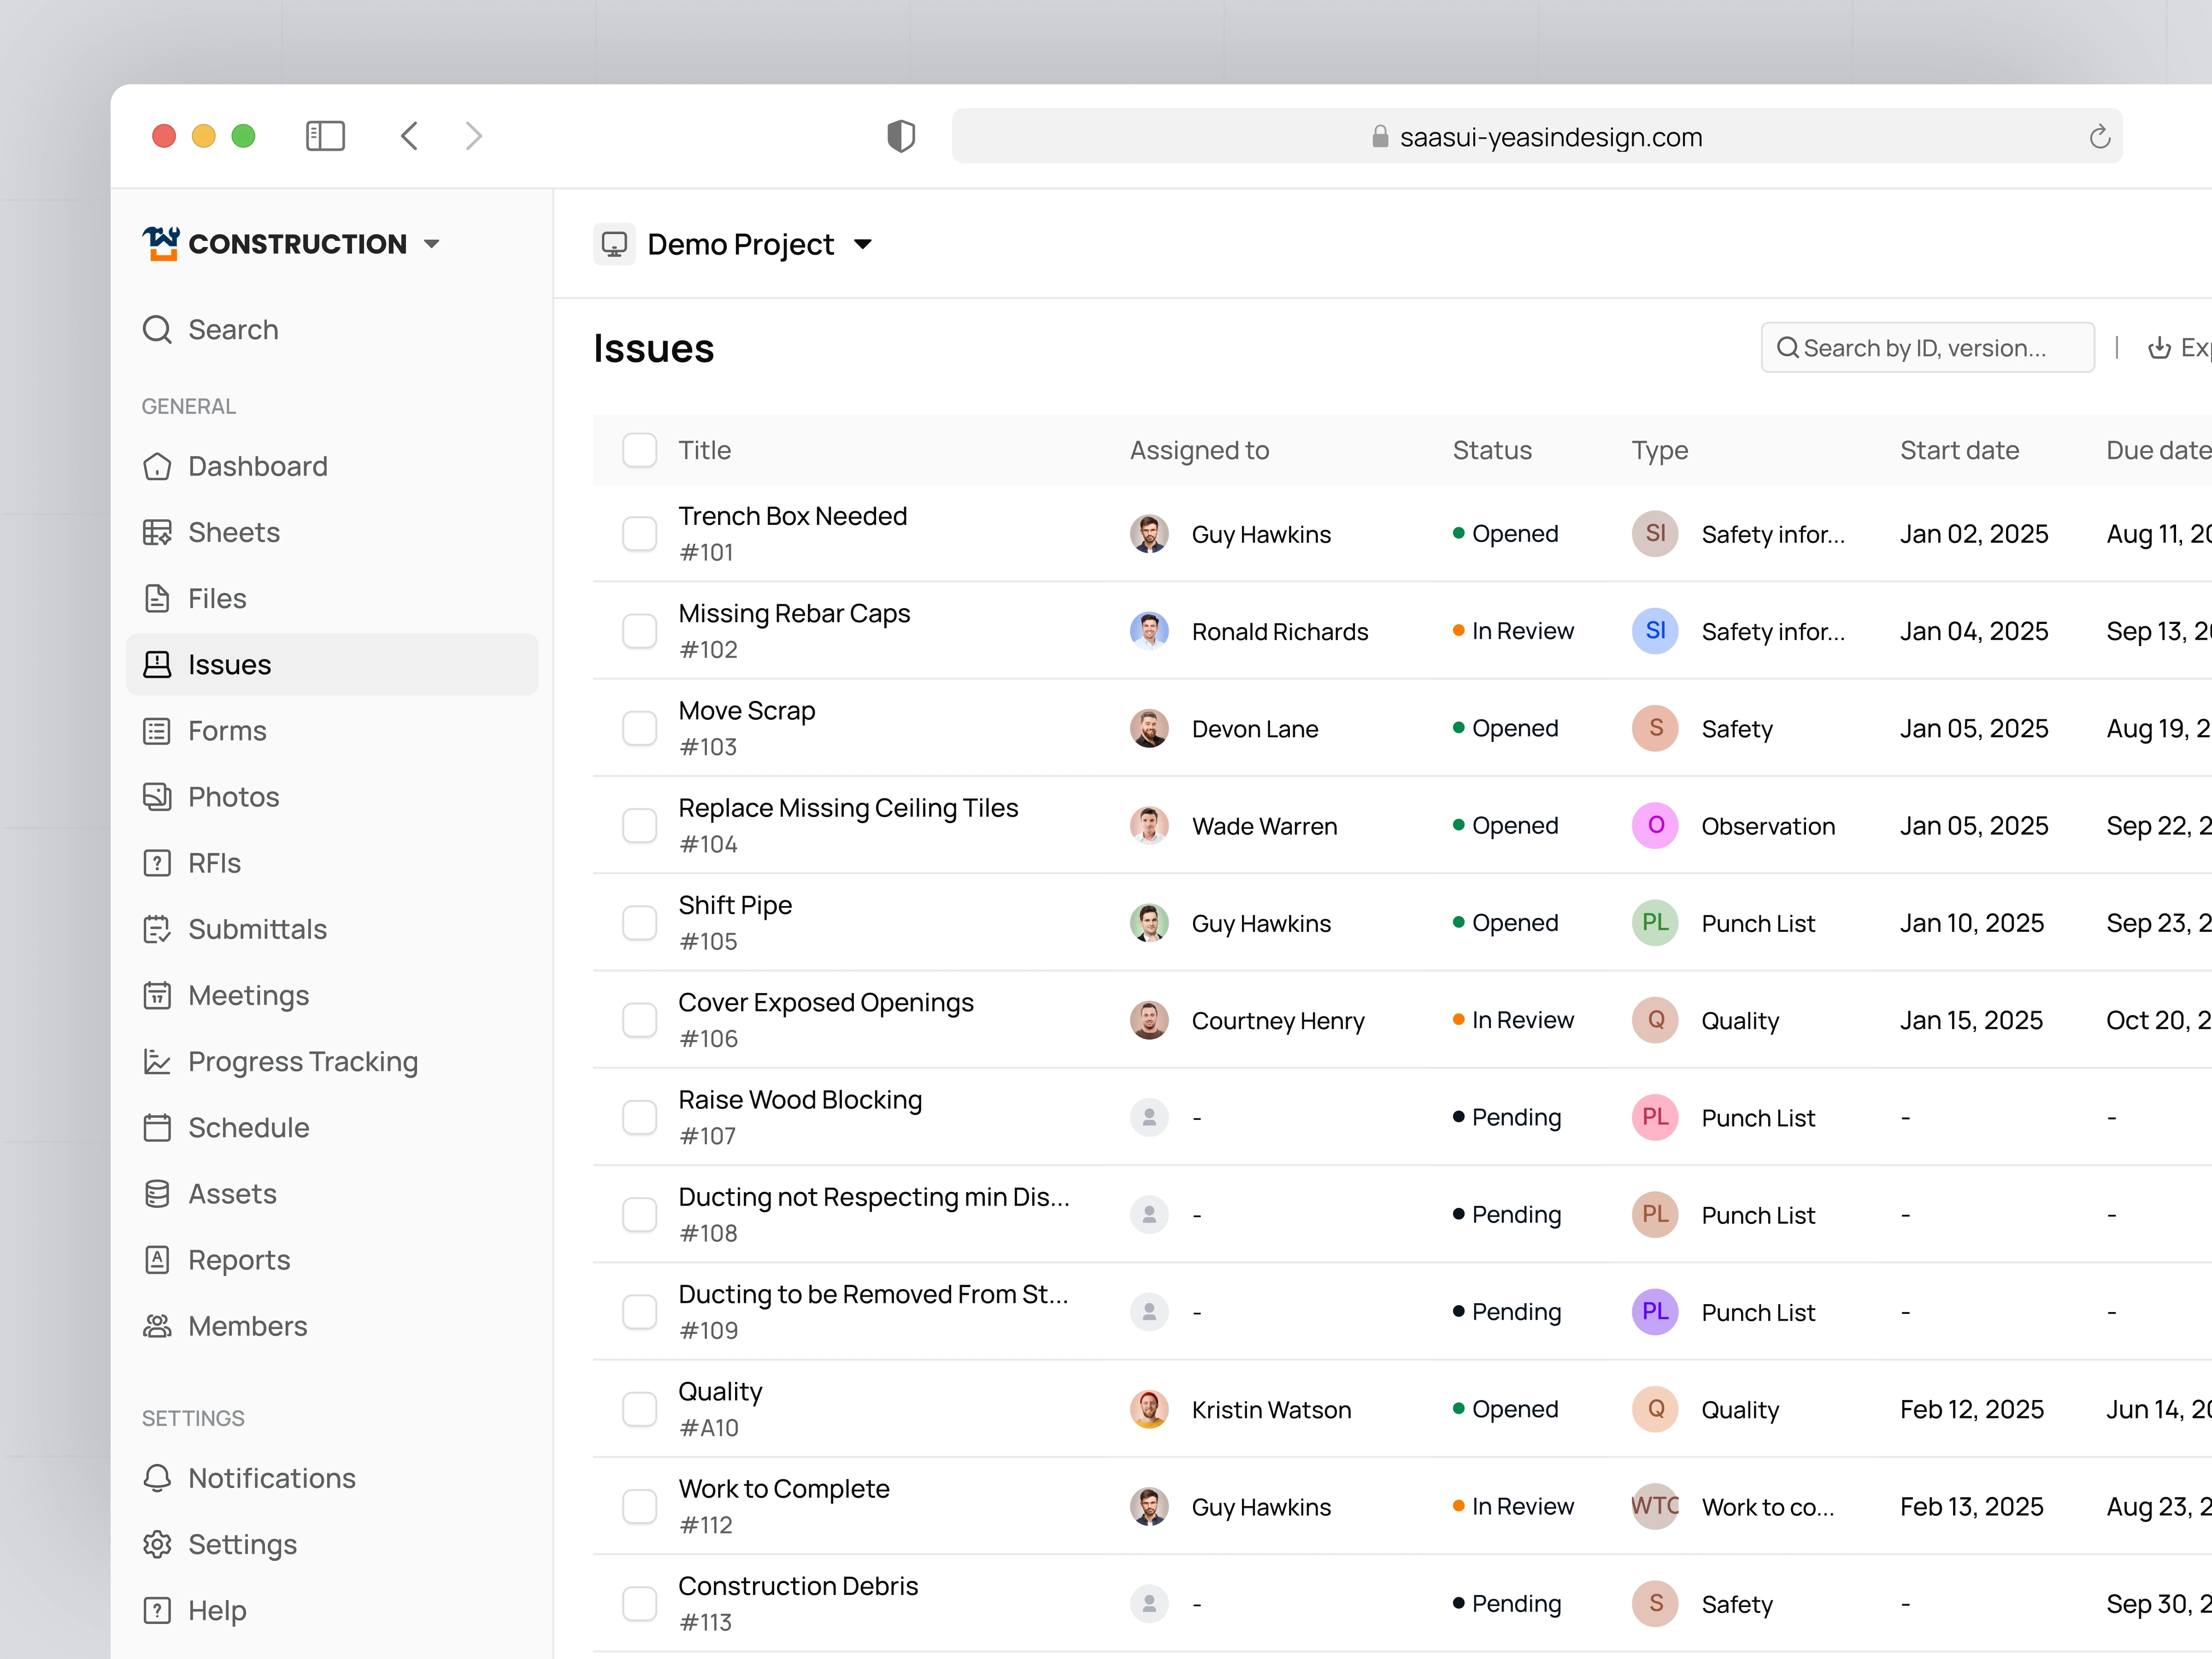
Task: Check the Work to Complete row checkbox
Action: 639,1506
